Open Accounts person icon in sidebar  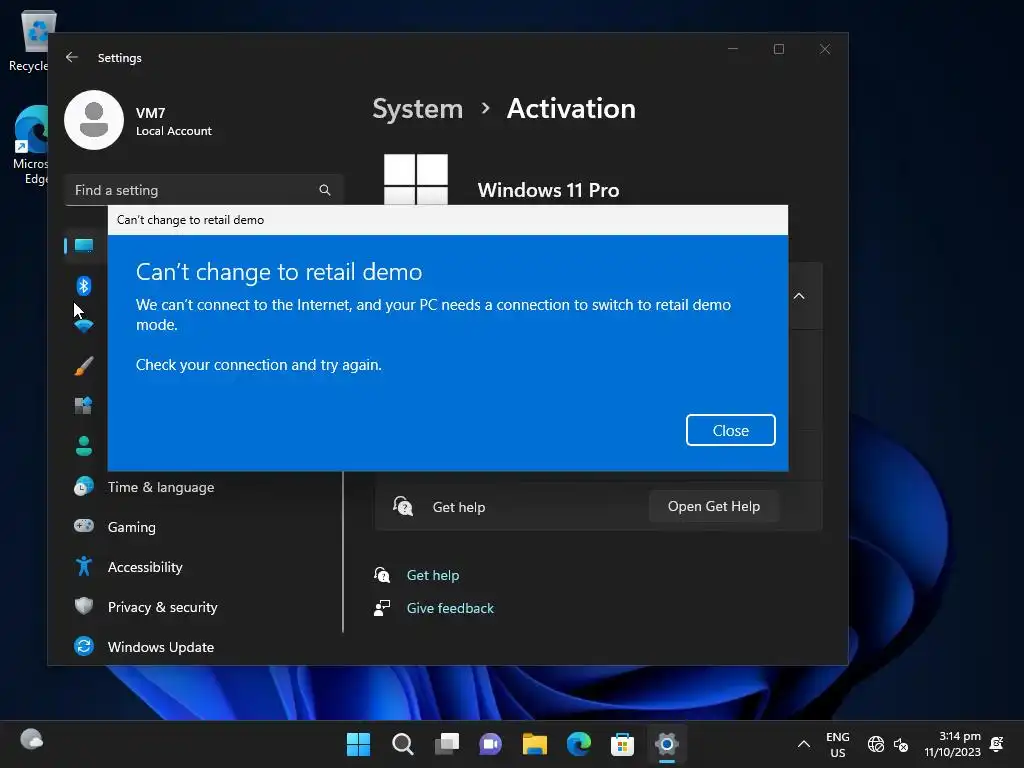tap(84, 446)
